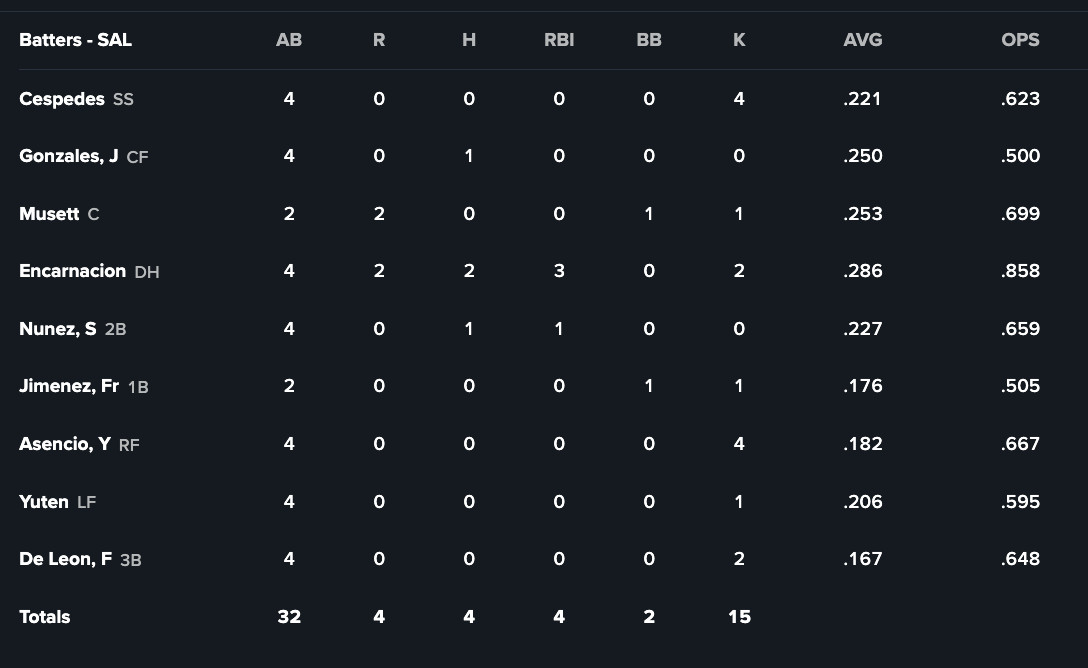Click Encarnacion's RBI value of 3
Viewport: 1088px width, 668px height.
(559, 271)
